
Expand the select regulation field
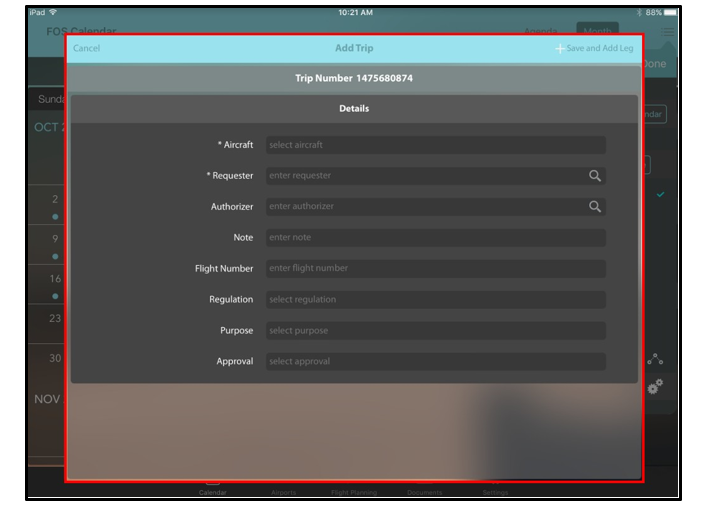(x=435, y=300)
